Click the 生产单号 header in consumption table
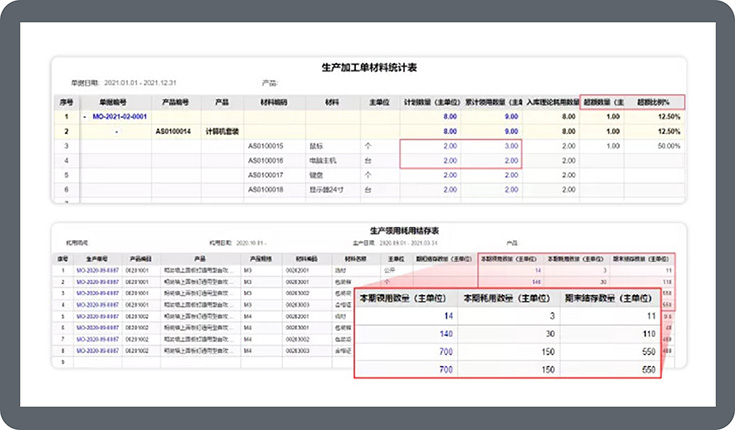The image size is (735, 430). tap(97, 259)
